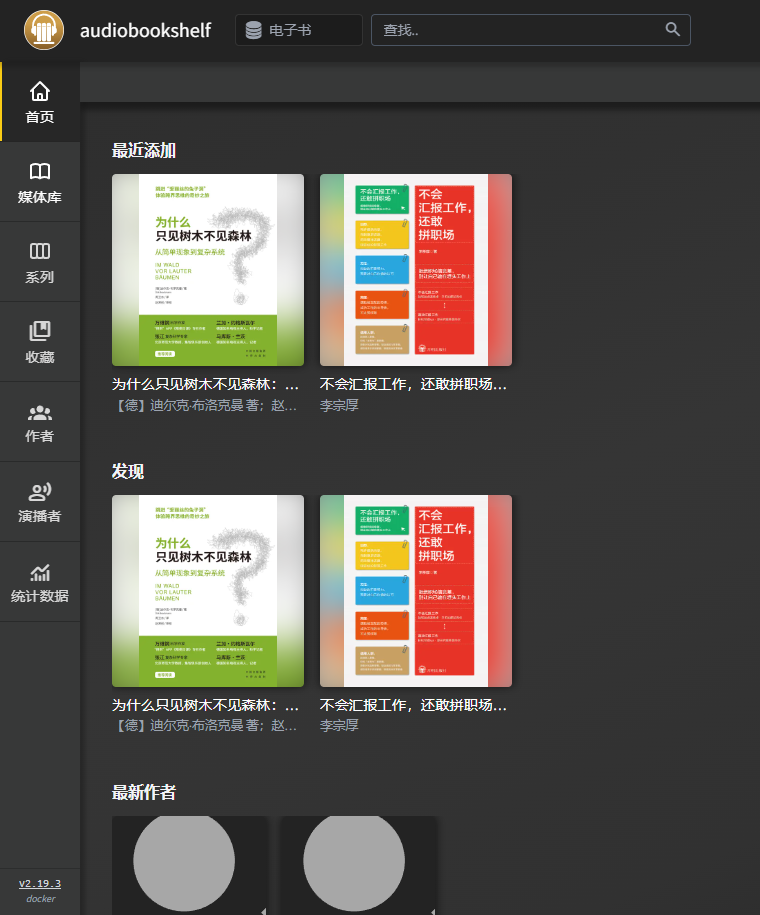The height and width of the screenshot is (915, 760).
Task: Open first author card under 最新作者
Action: [190, 865]
